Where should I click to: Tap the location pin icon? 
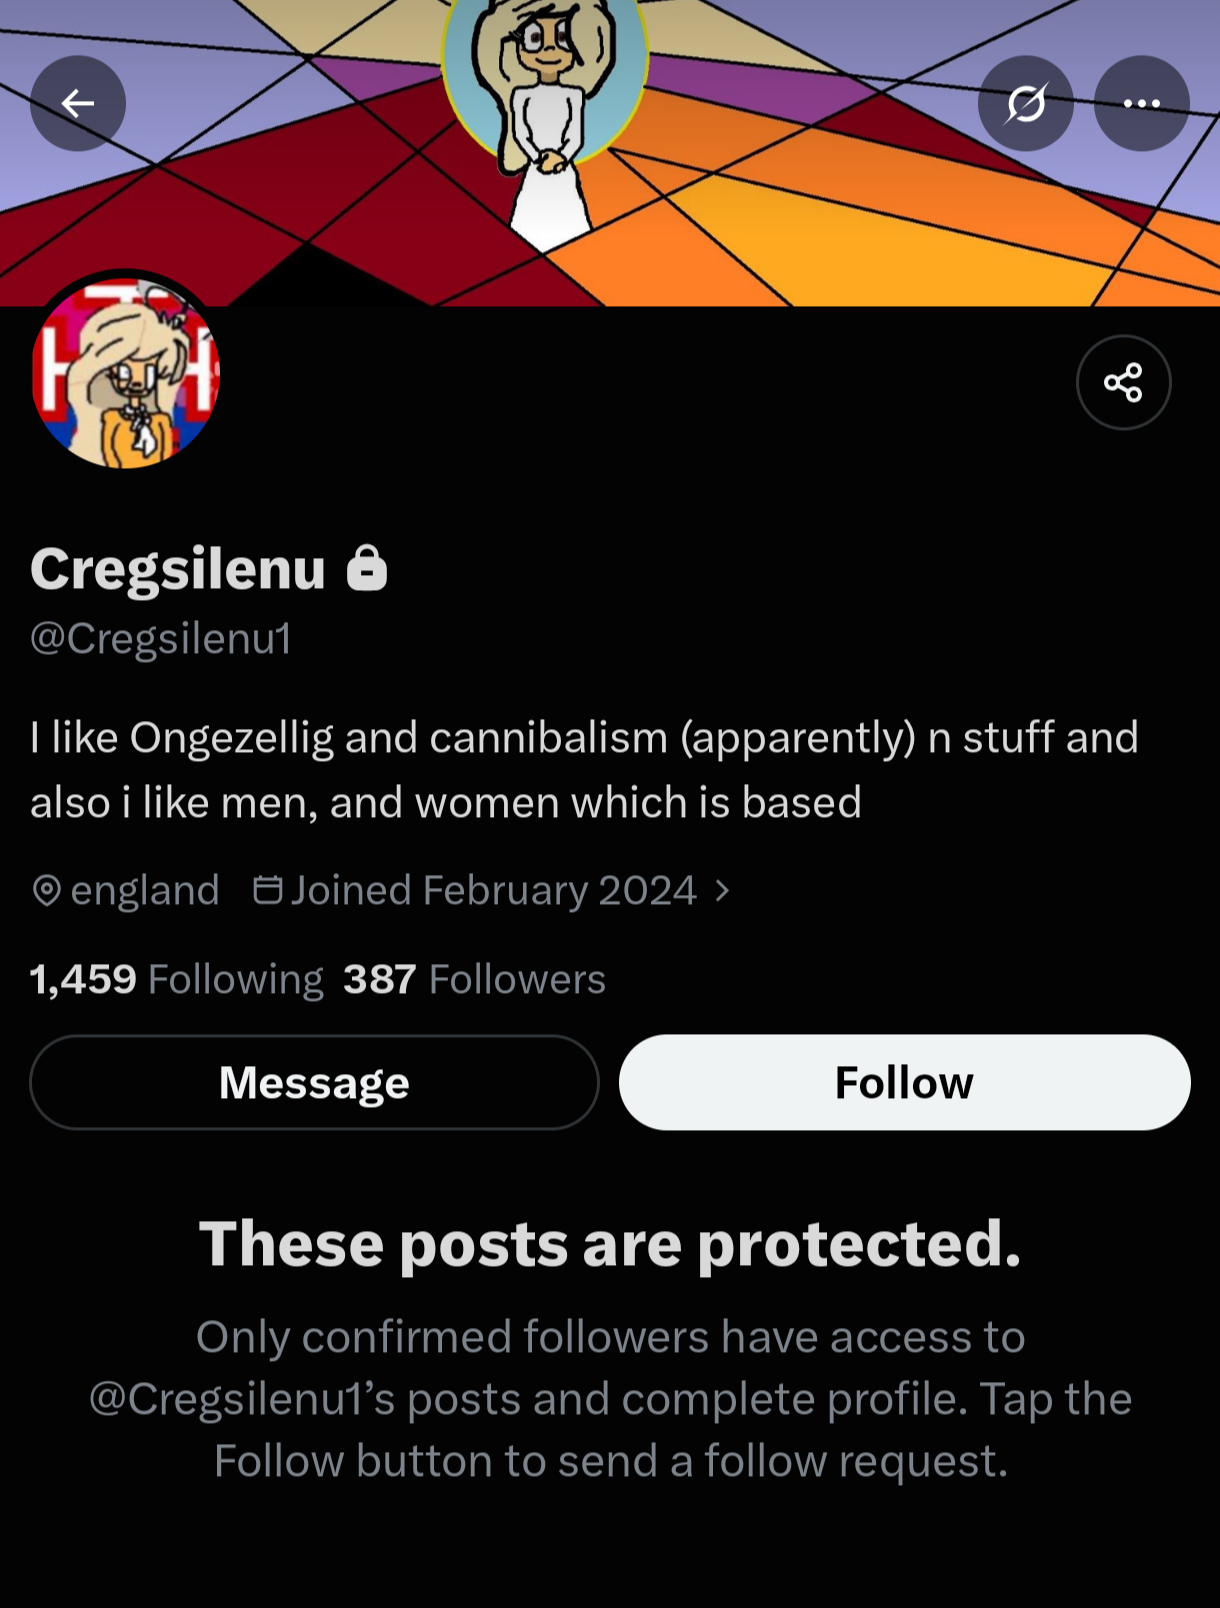coord(47,890)
